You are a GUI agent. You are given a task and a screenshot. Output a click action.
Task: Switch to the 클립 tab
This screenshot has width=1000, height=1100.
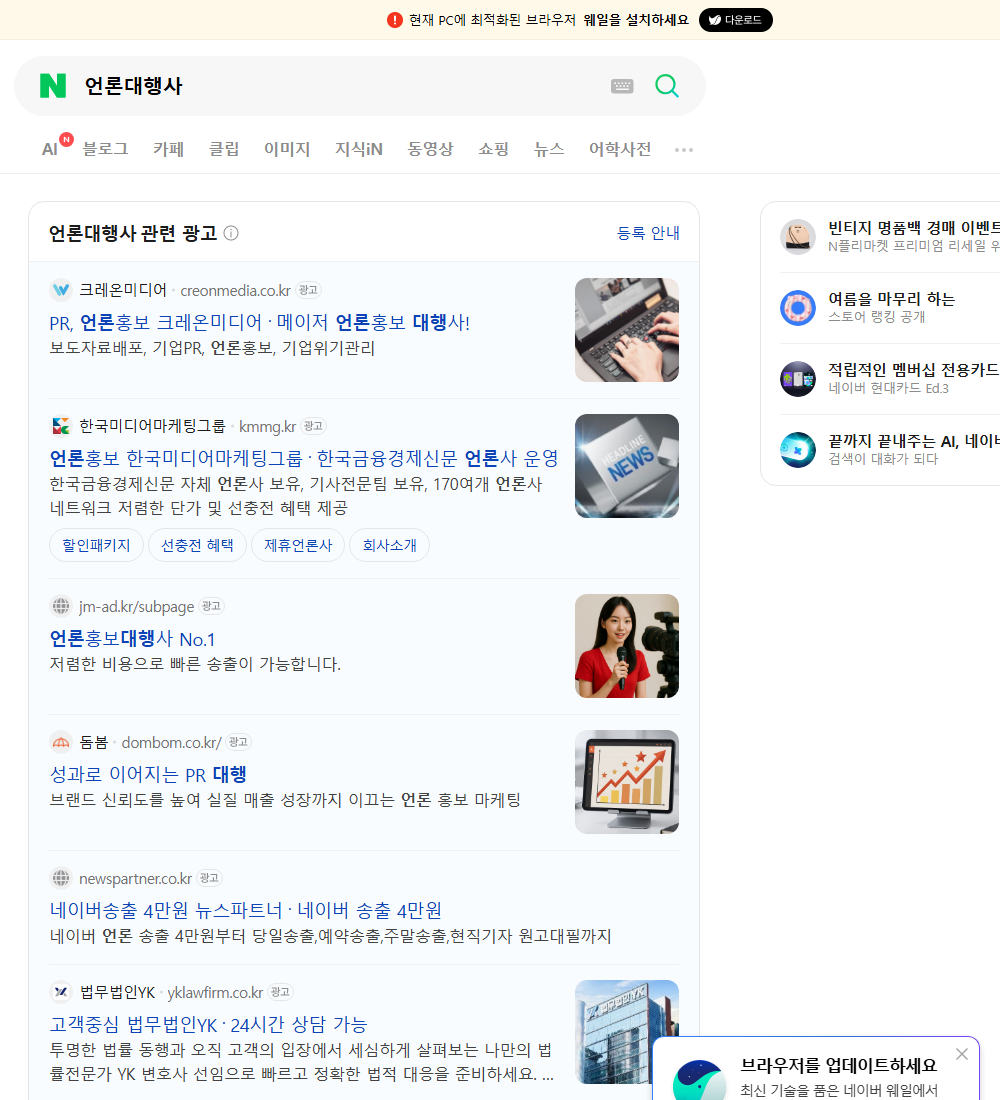[224, 149]
